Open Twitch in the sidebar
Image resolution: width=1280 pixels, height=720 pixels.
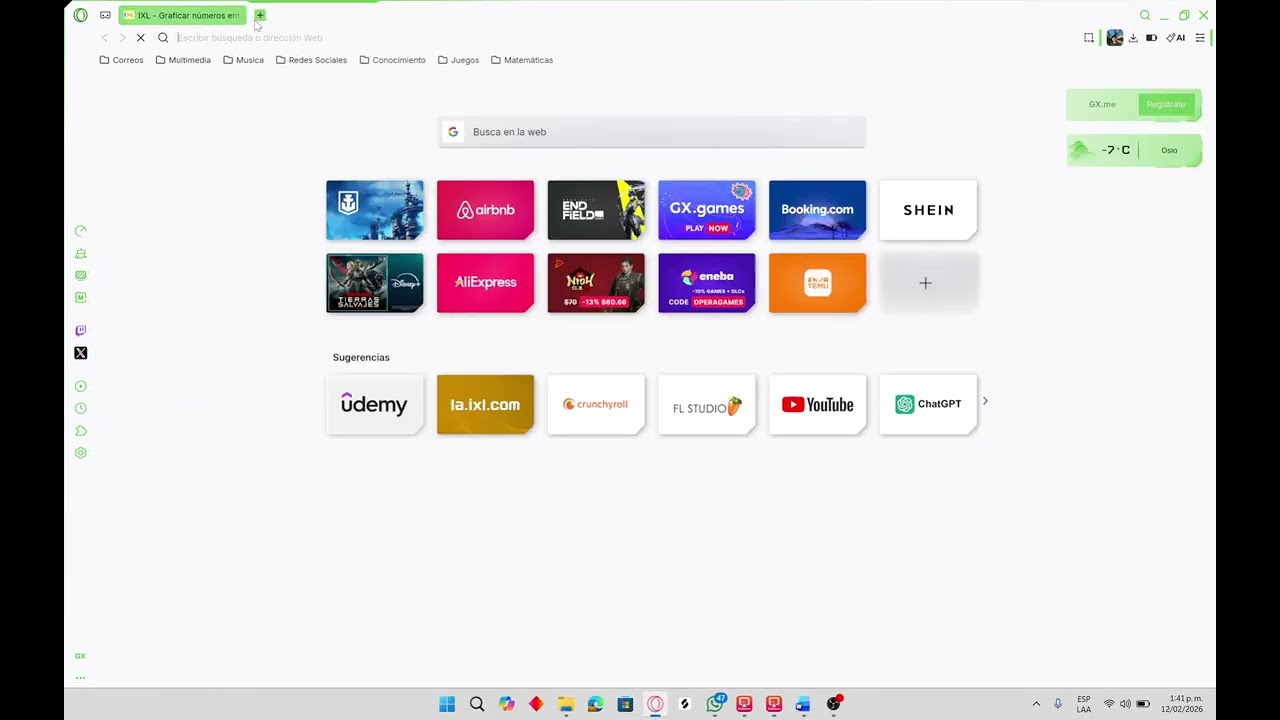click(x=81, y=330)
